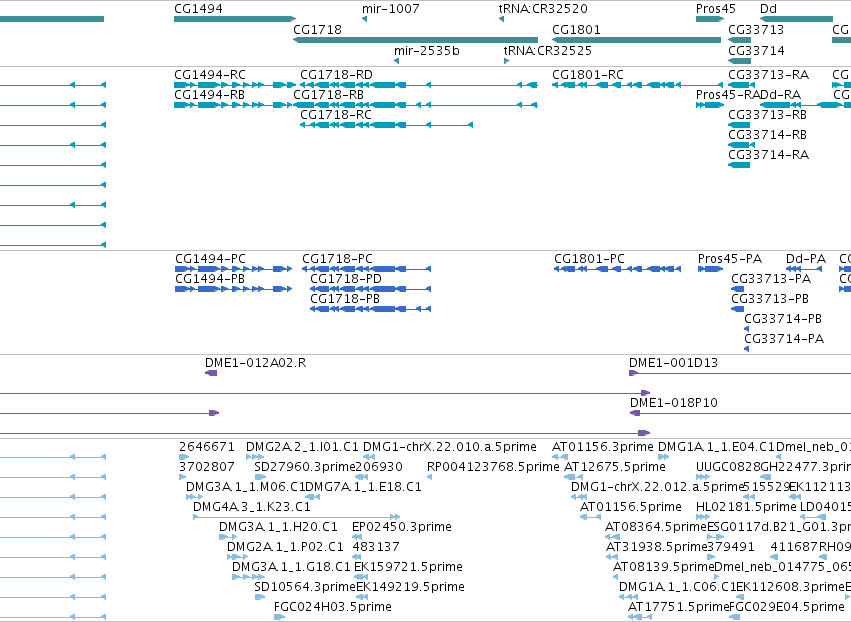Select the Pros45 gene bar

[710, 19]
